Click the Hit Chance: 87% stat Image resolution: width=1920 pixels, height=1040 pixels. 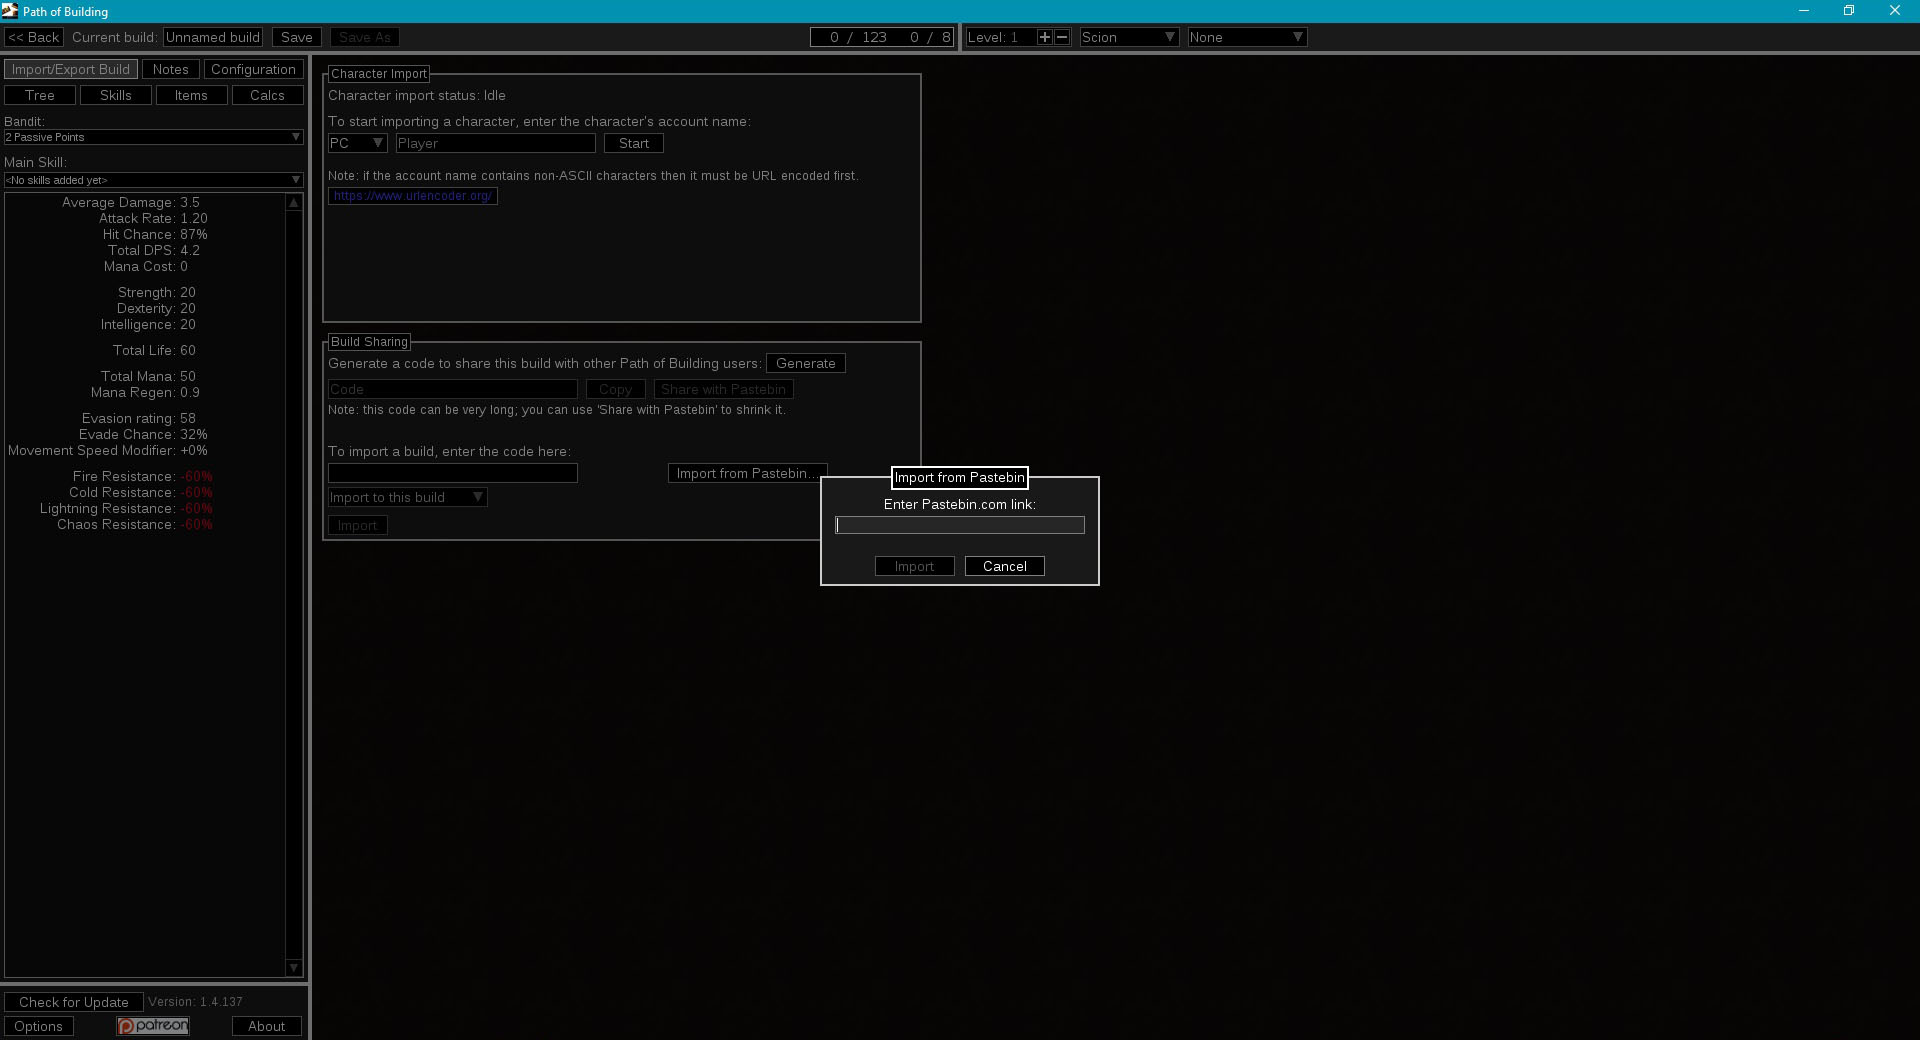point(155,234)
